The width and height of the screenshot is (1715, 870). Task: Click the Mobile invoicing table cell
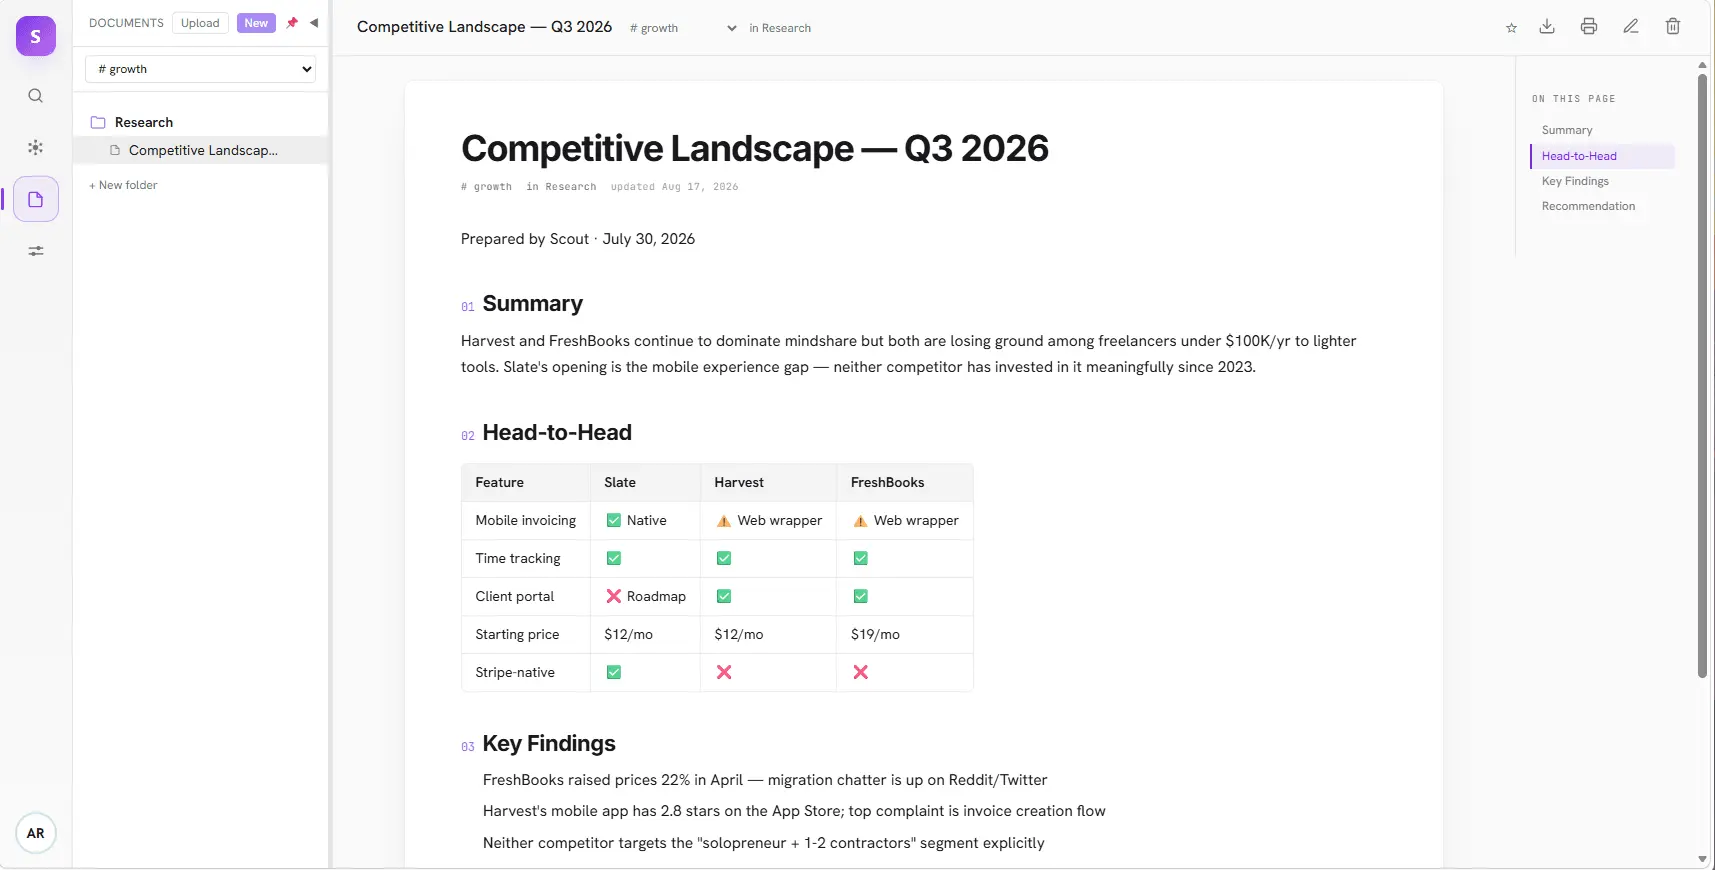(526, 521)
